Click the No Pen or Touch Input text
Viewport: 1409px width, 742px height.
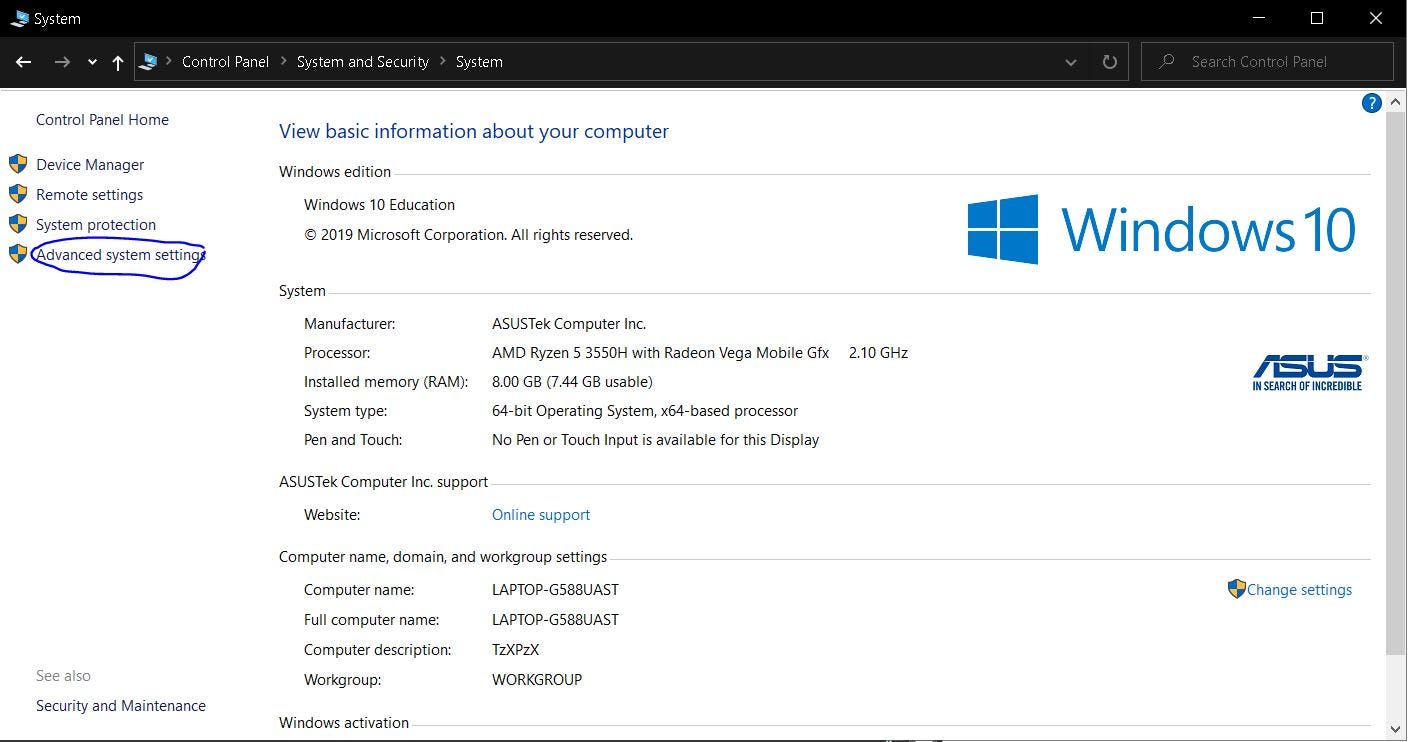[x=655, y=440]
